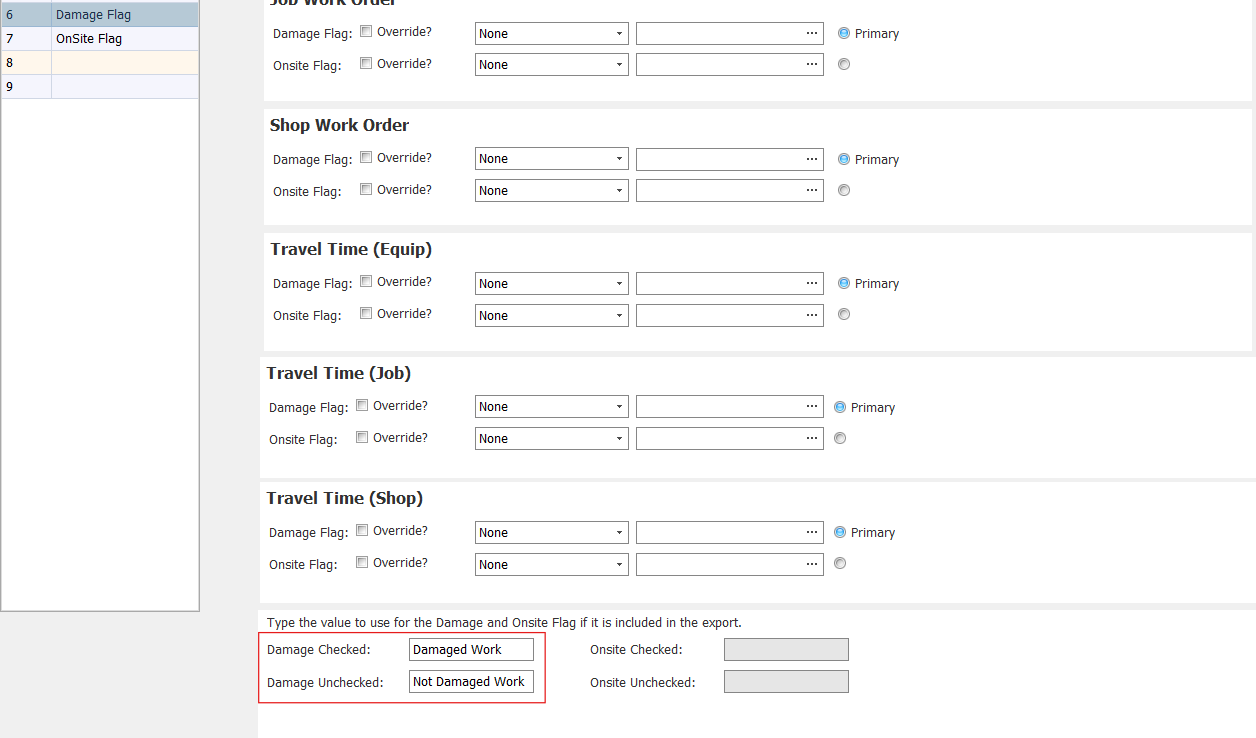Open the browse ellipsis for Shop Work Order Damage Flag

tap(812, 158)
